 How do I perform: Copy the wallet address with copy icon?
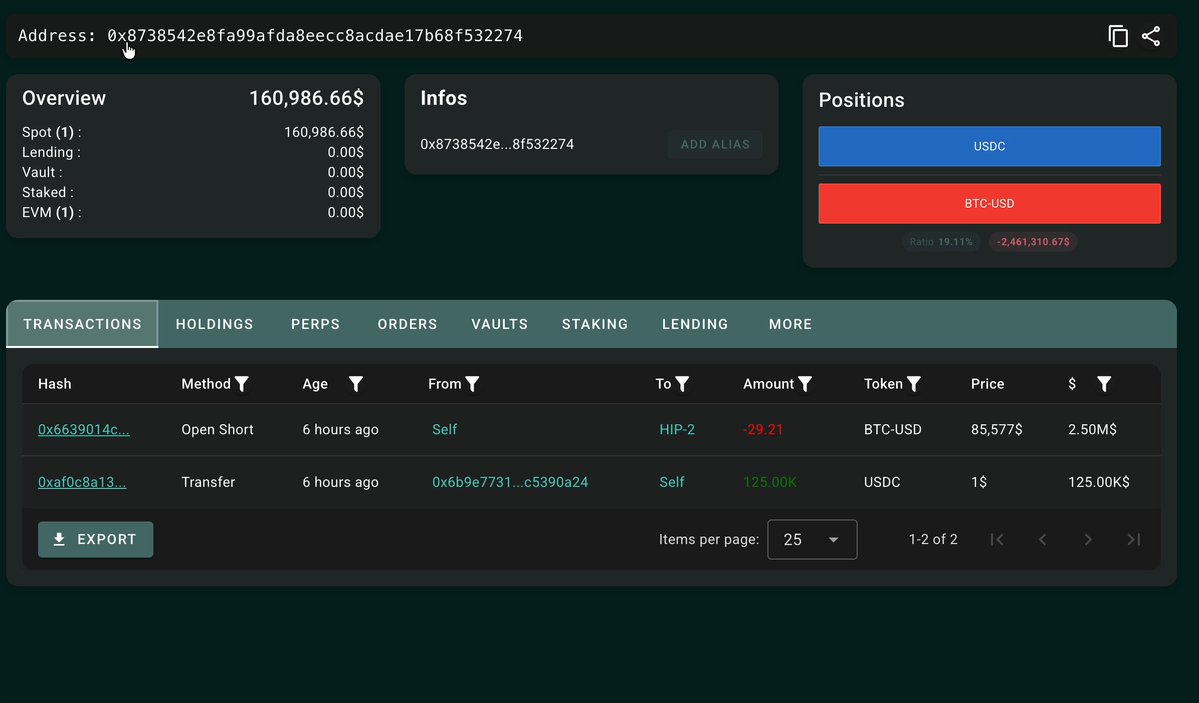[1118, 36]
